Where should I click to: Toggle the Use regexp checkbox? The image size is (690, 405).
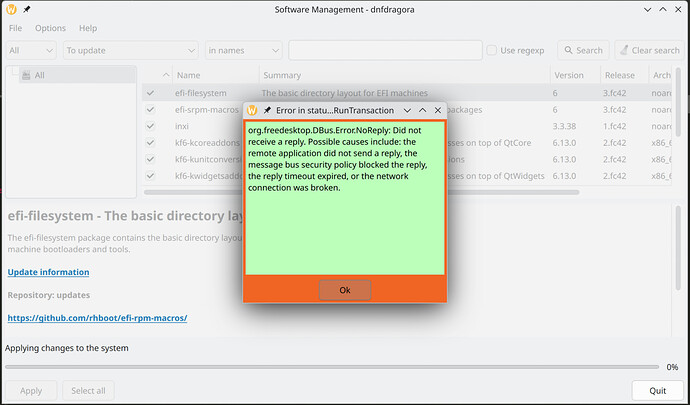pos(492,50)
